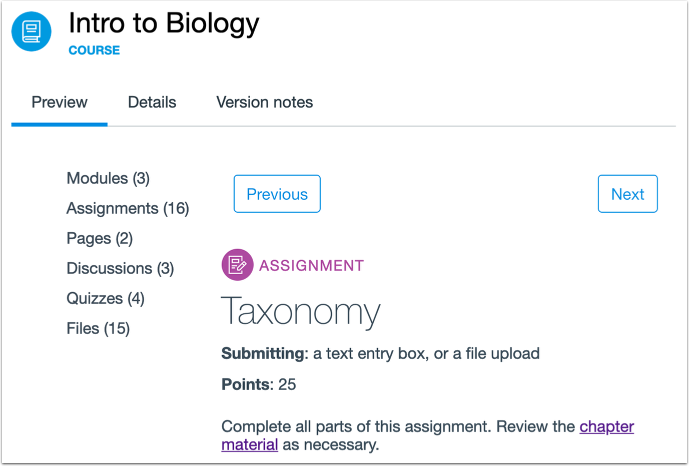Go to the Previous item
The height and width of the screenshot is (466, 689).
(x=277, y=194)
